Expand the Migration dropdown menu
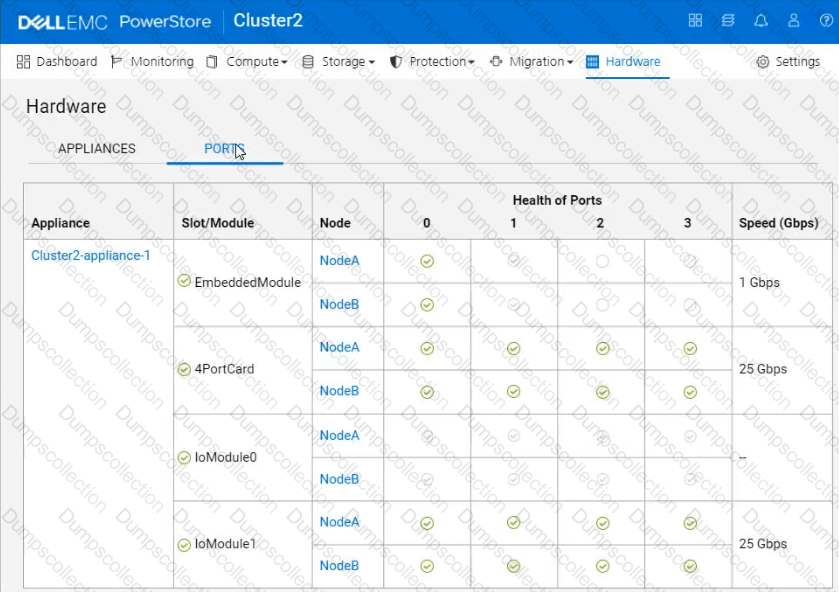This screenshot has height=592, width=839. point(531,62)
